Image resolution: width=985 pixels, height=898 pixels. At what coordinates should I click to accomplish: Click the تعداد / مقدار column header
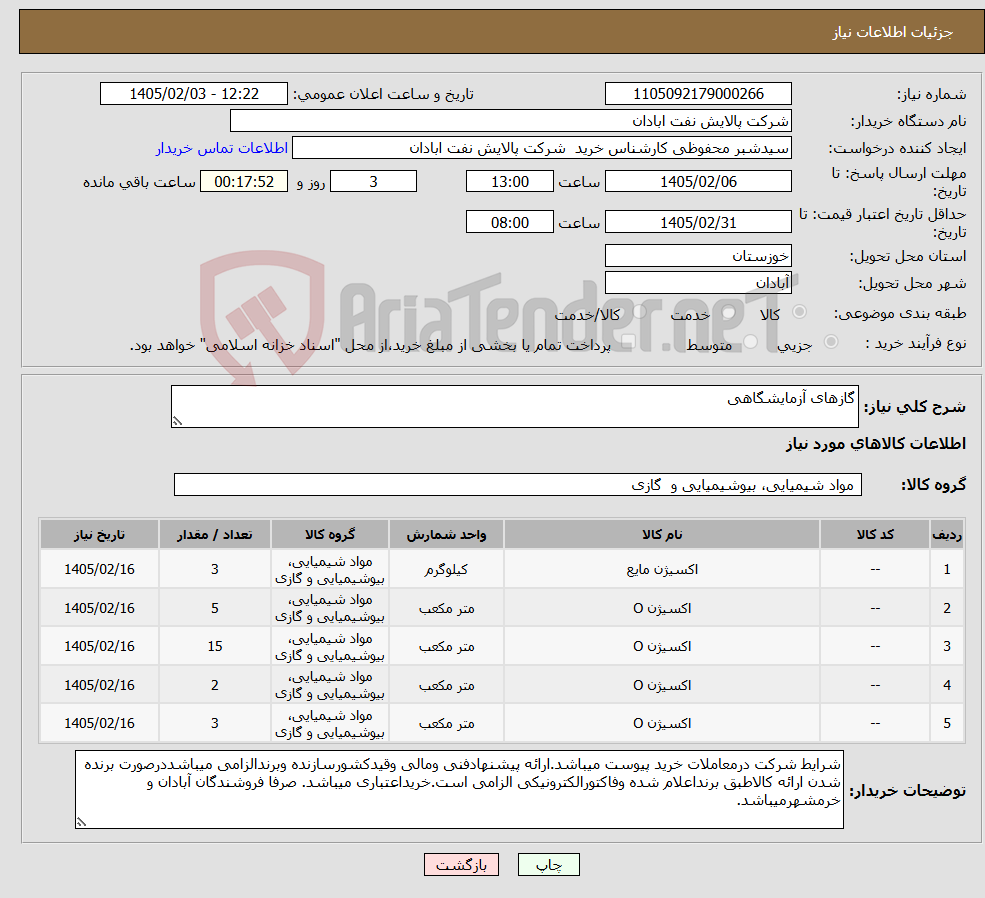(x=215, y=534)
